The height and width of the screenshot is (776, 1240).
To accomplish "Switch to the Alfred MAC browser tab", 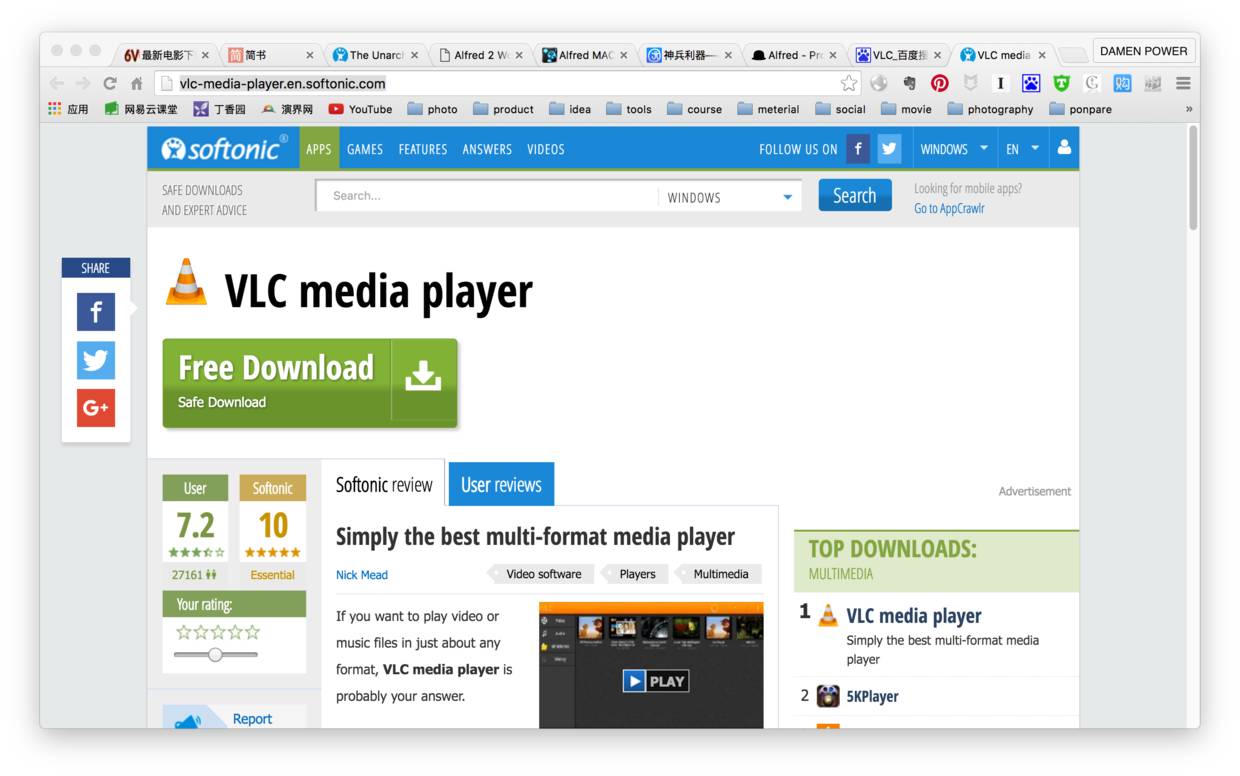I will click(x=584, y=55).
